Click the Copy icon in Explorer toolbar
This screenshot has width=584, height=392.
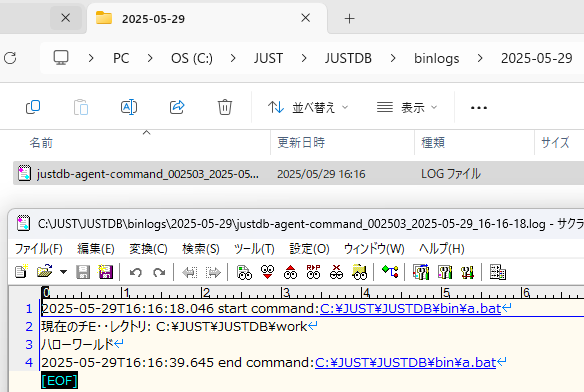coord(33,107)
